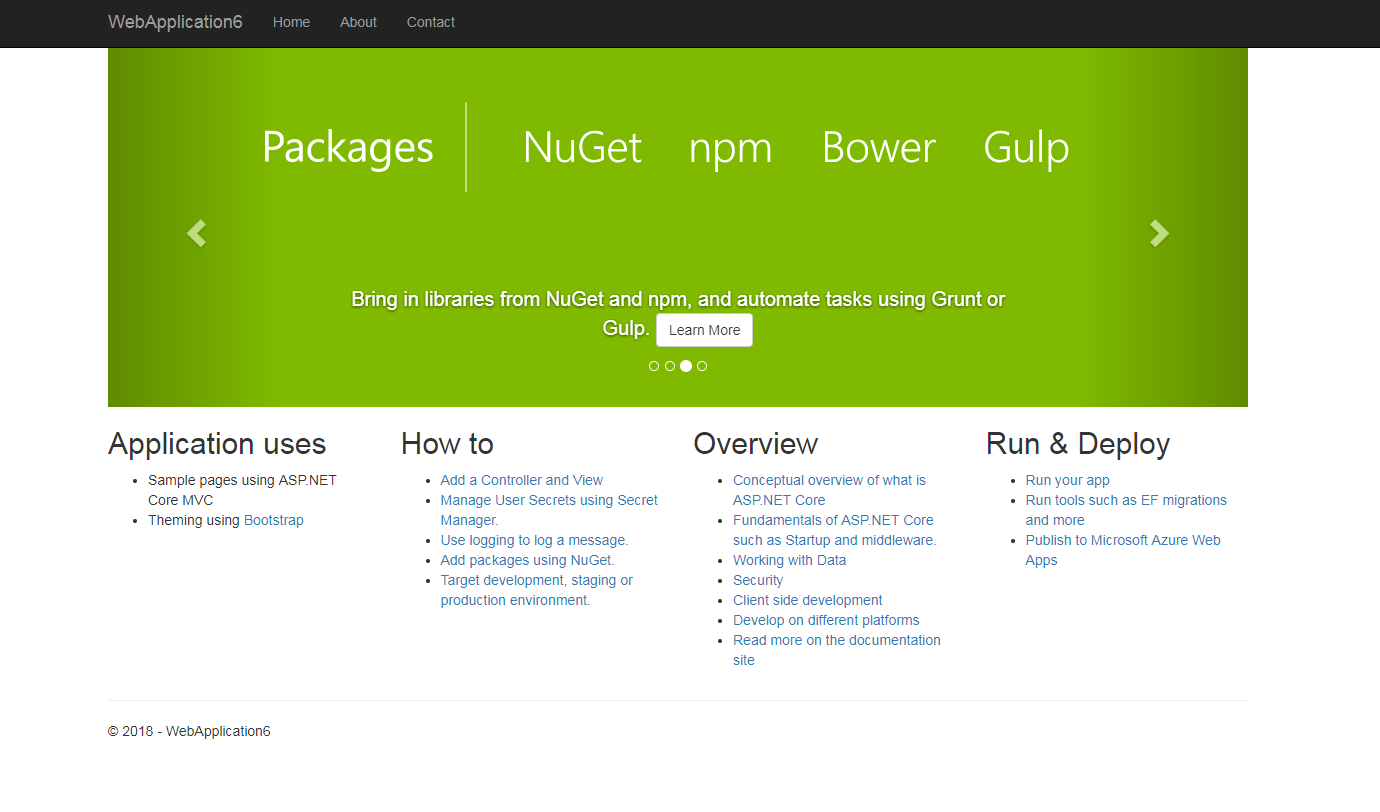
Task: Open the Home nav menu item
Action: point(291,22)
